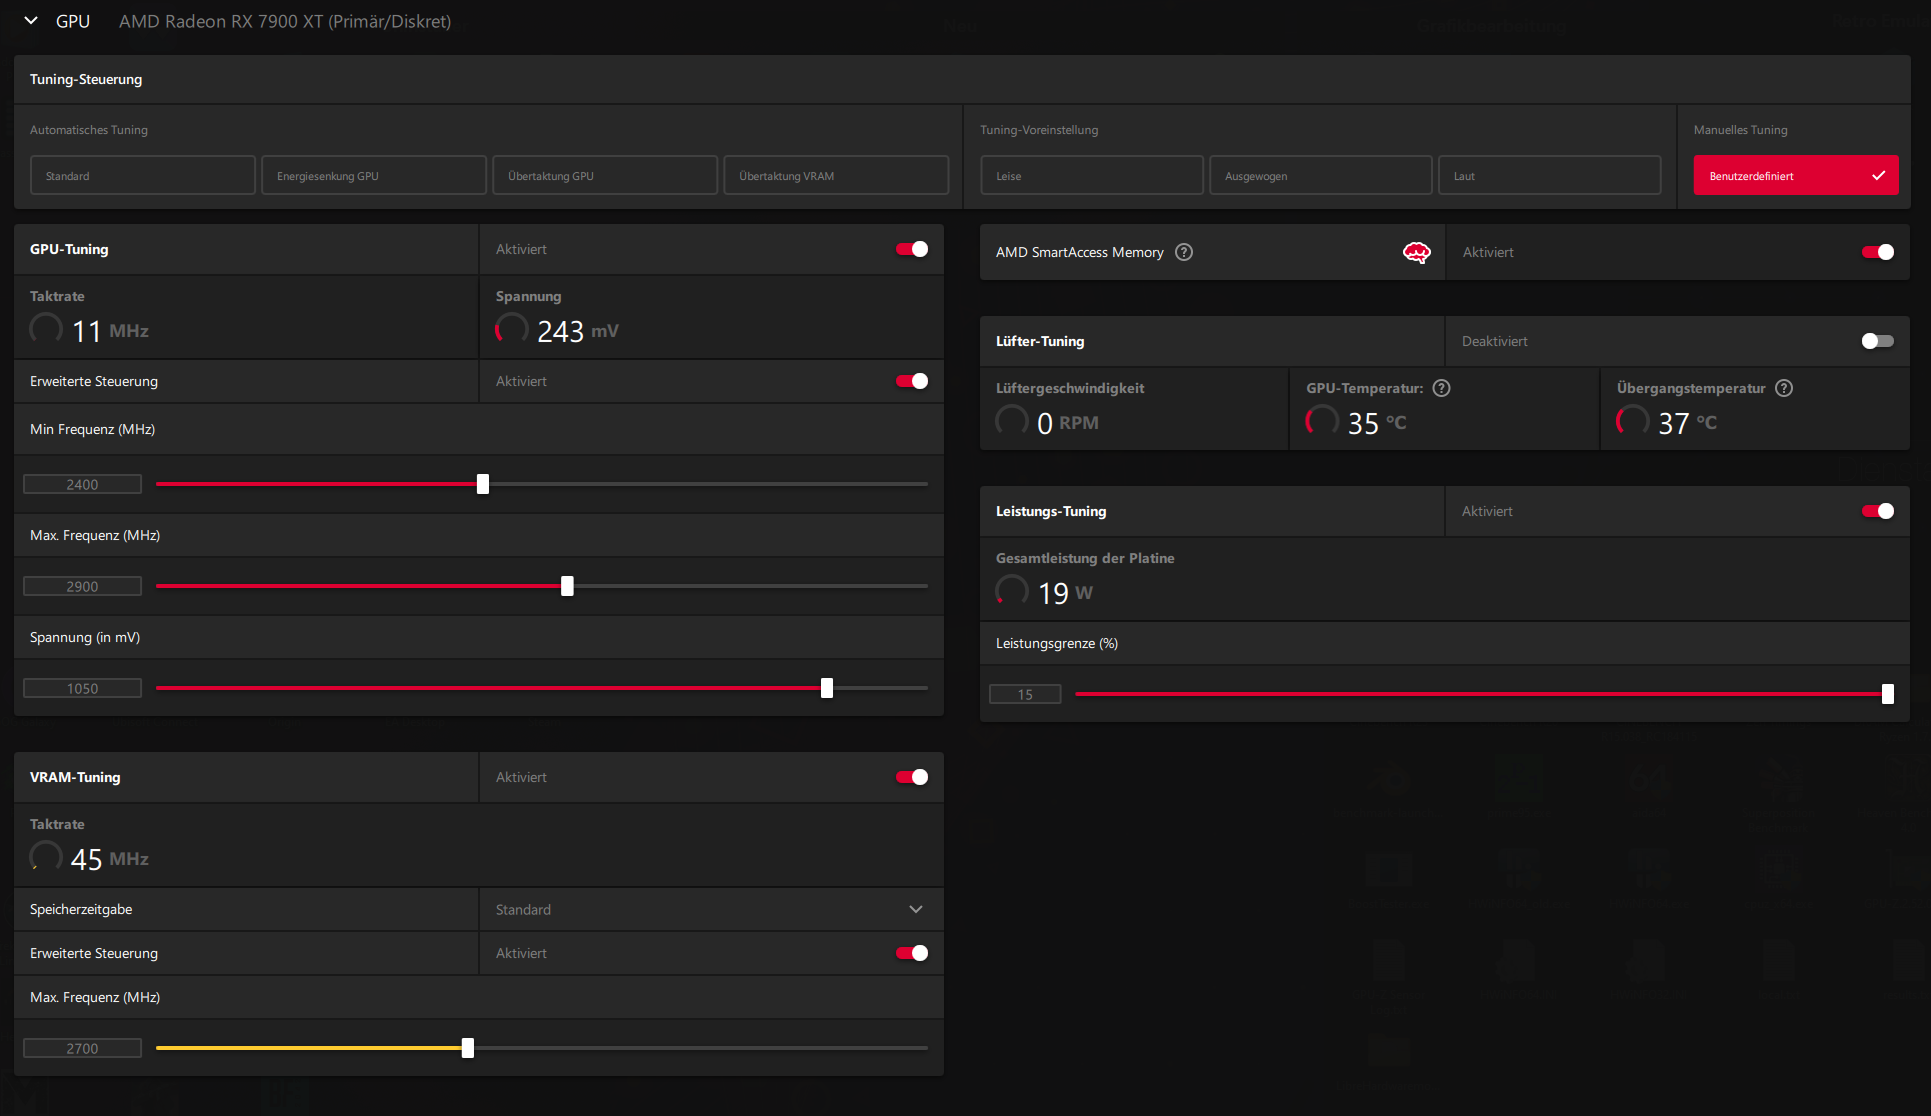Viewport: 1931px width, 1116px height.
Task: Click the red brain icon beside SmartAccess Memory
Action: 1416,252
